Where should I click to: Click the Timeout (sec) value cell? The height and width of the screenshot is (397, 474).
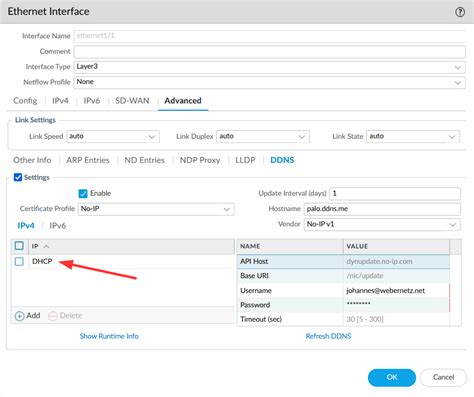click(396, 319)
